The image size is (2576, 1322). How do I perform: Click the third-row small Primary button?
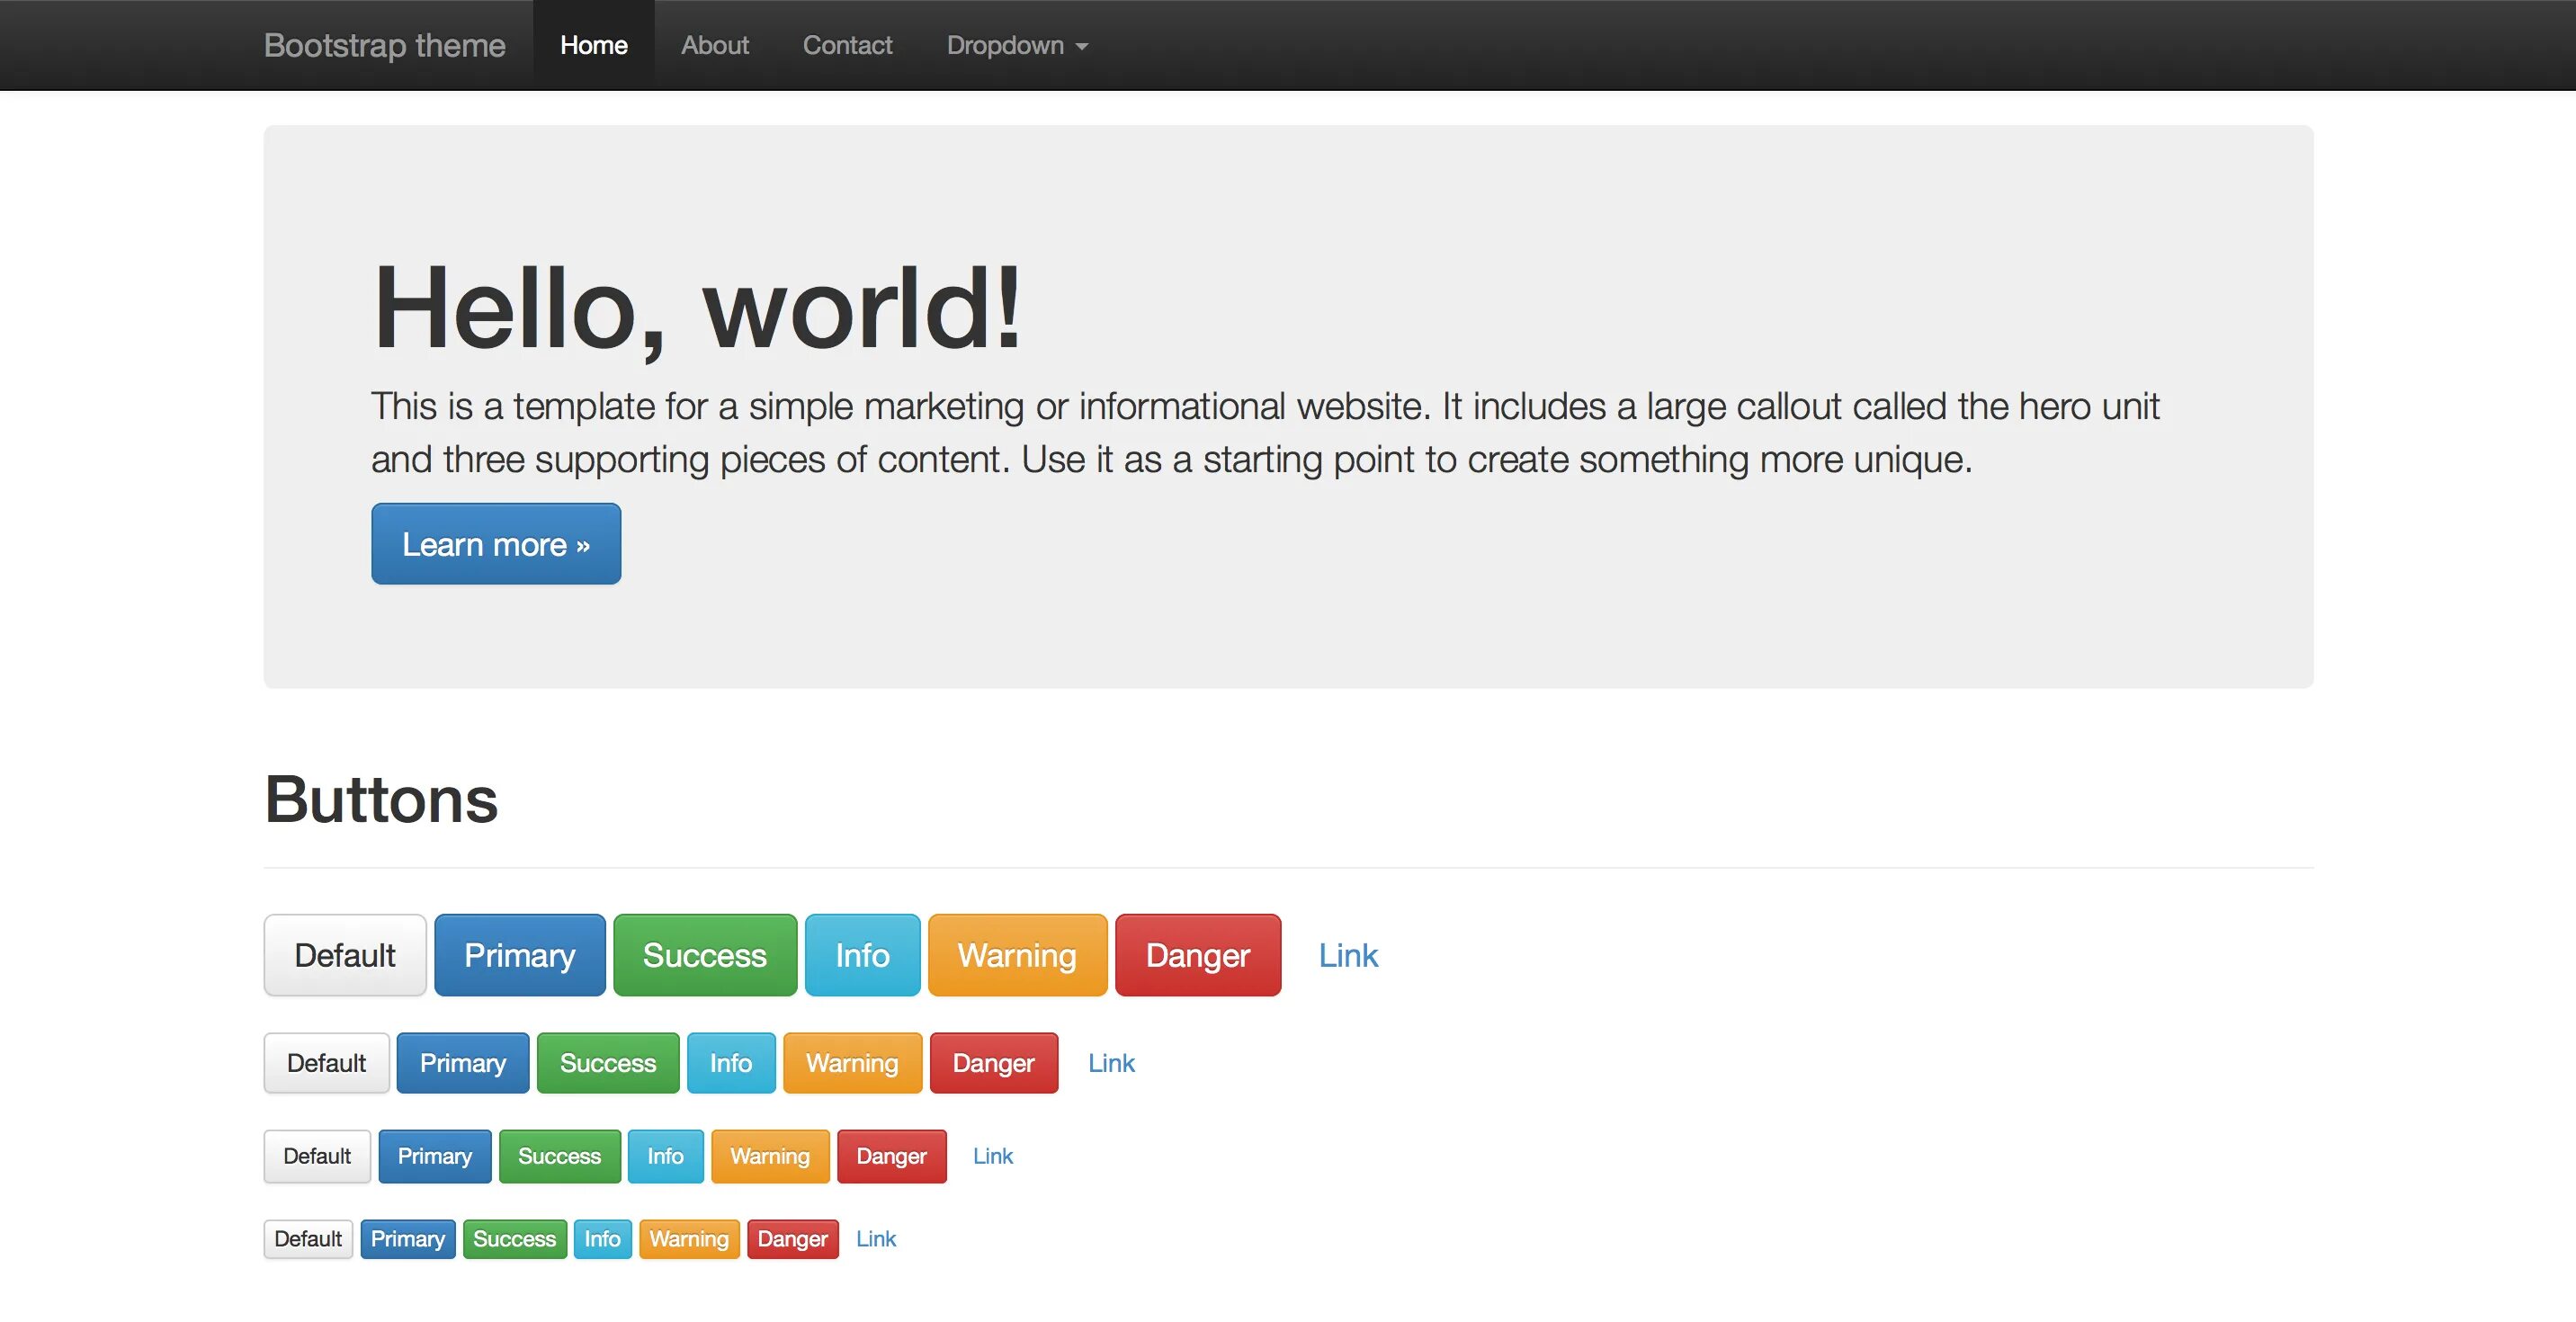(x=434, y=1156)
